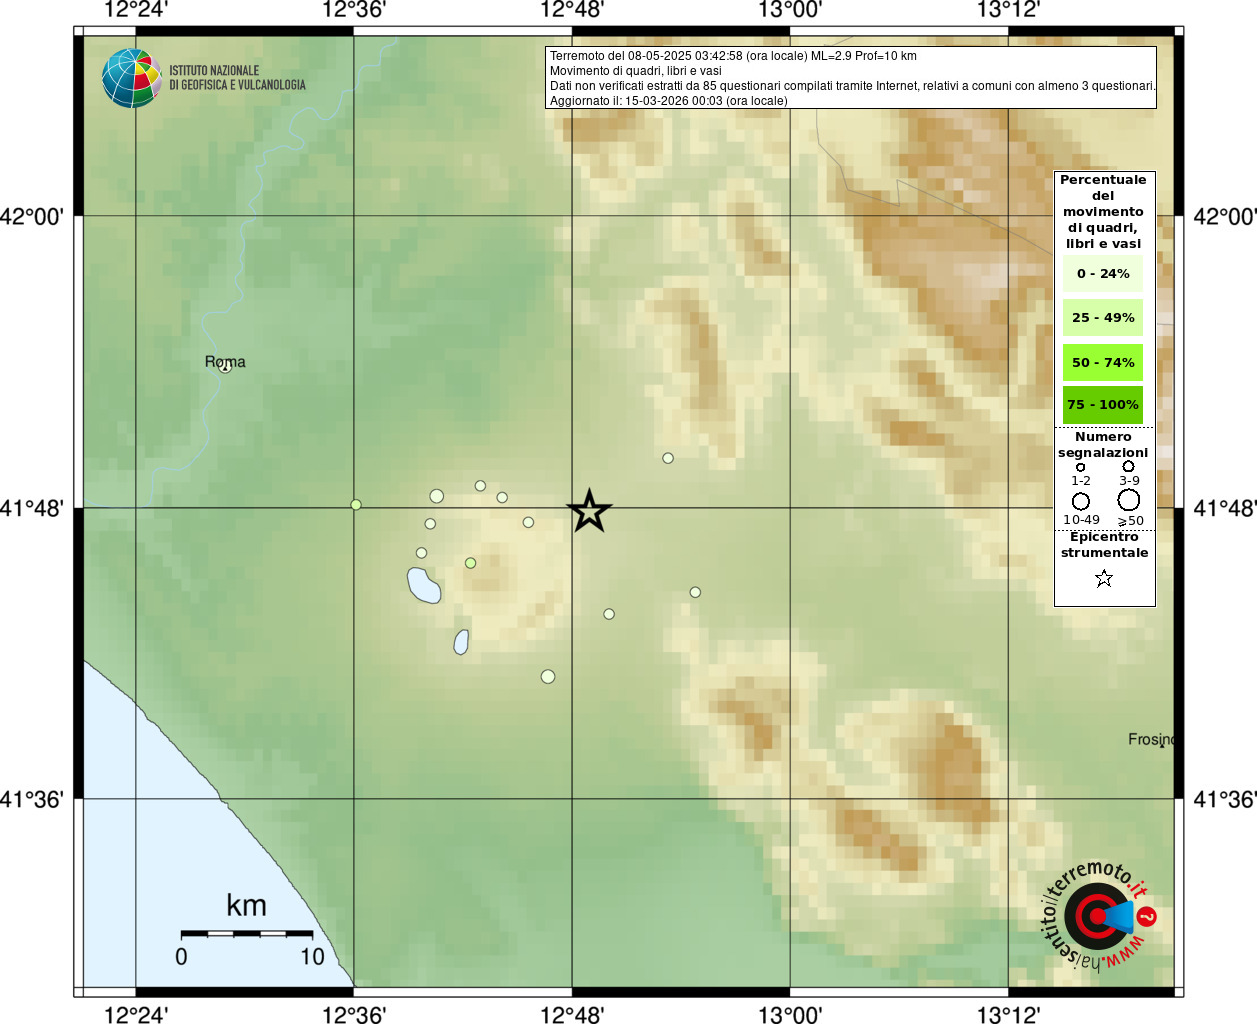
Task: Click the INGV globe logo
Action: [131, 78]
